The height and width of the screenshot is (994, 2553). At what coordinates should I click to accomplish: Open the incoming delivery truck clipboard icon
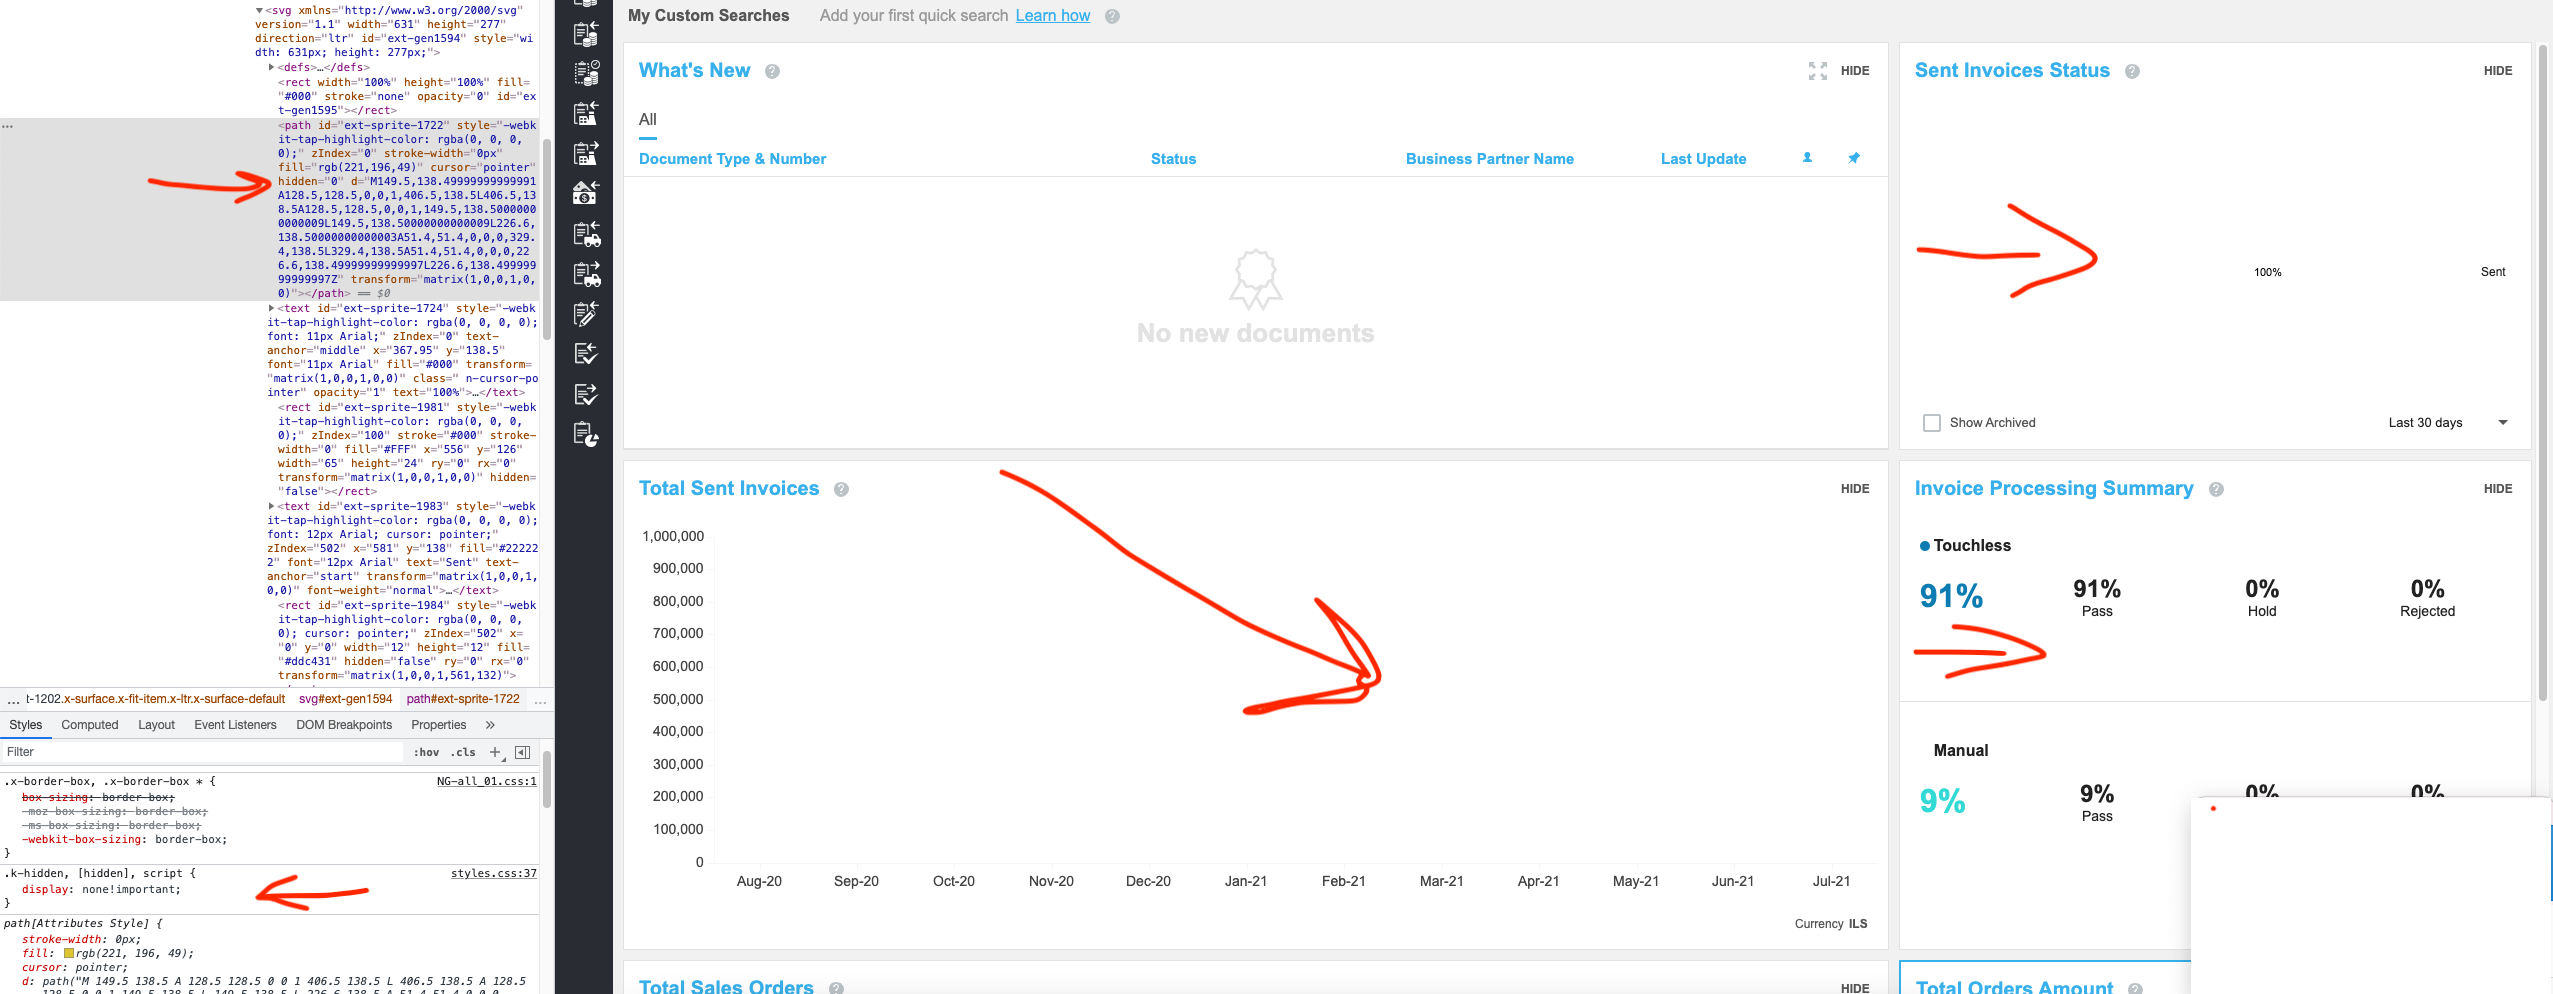(588, 234)
